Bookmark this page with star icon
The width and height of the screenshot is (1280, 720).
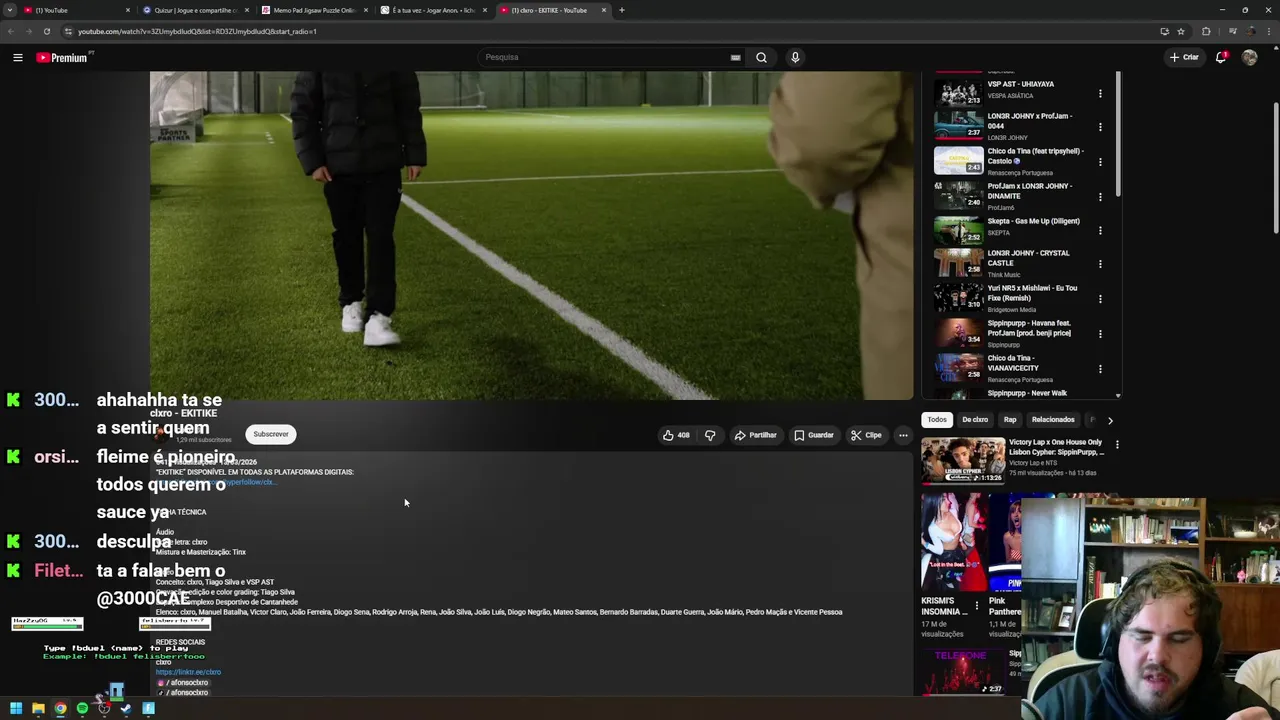[1181, 31]
